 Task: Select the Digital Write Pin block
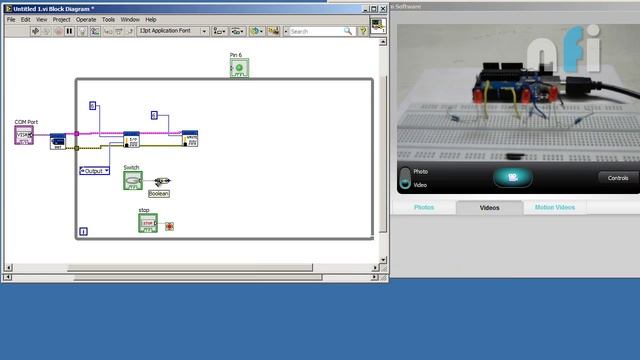[x=190, y=138]
